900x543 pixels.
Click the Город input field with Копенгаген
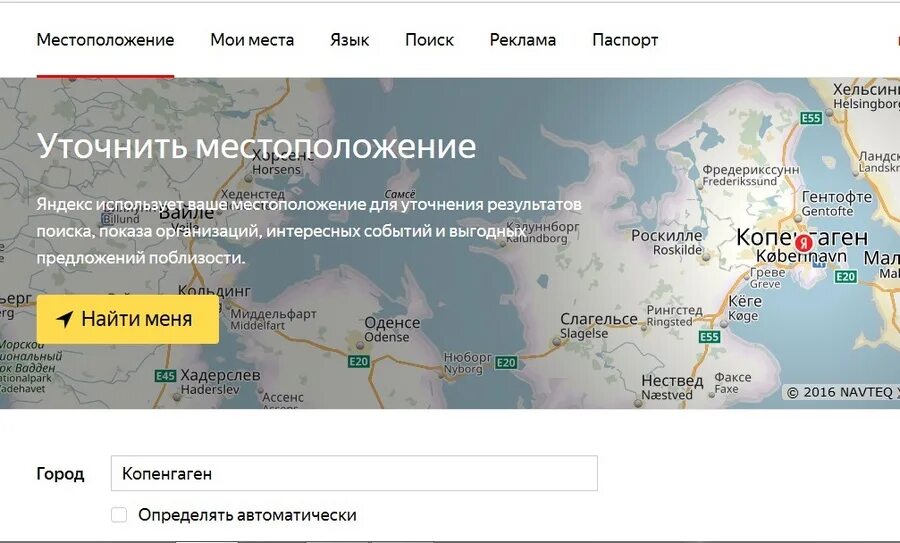coord(354,474)
